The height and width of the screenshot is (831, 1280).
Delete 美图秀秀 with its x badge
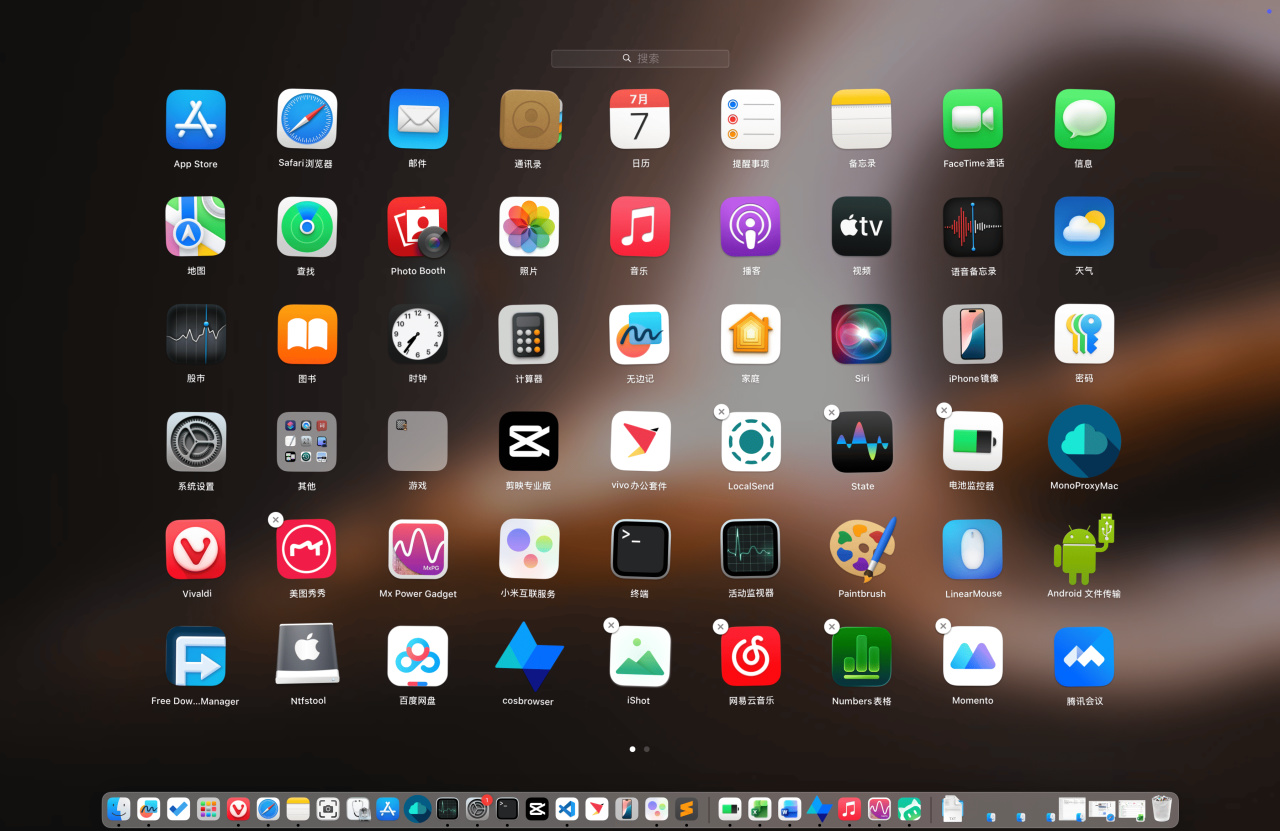click(276, 520)
